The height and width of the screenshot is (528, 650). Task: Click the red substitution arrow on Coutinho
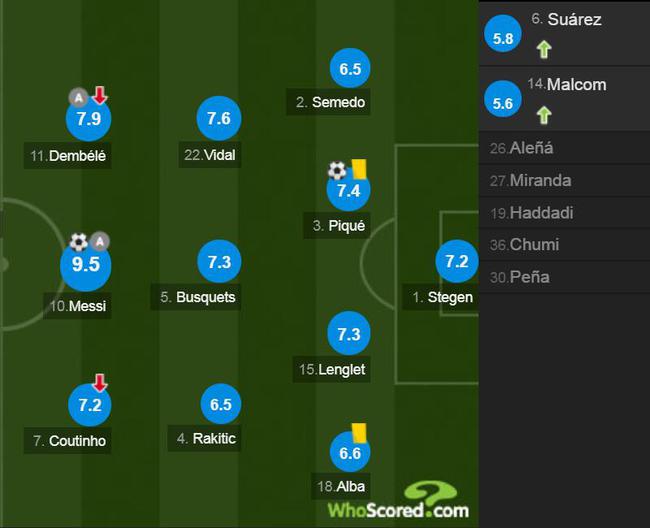[99, 383]
